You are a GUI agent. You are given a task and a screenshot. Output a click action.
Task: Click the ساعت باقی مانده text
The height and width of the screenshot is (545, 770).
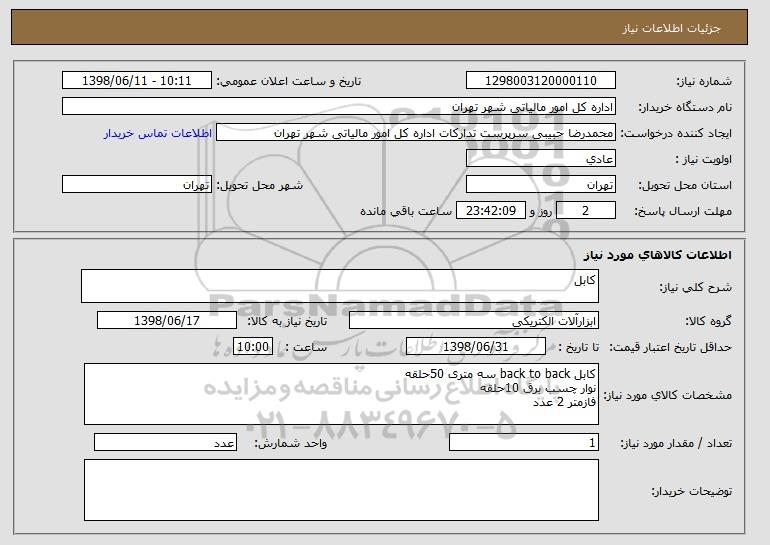click(406, 211)
